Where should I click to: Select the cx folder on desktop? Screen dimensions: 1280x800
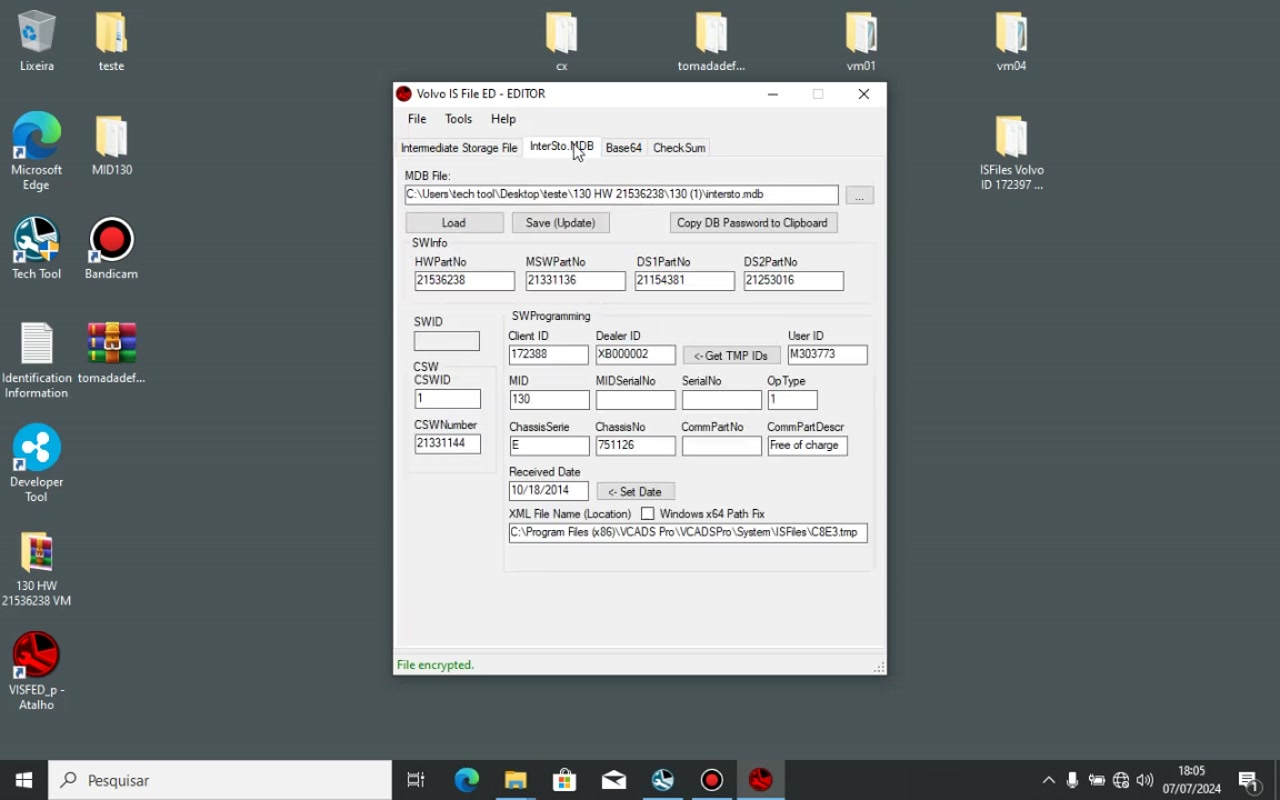click(562, 41)
